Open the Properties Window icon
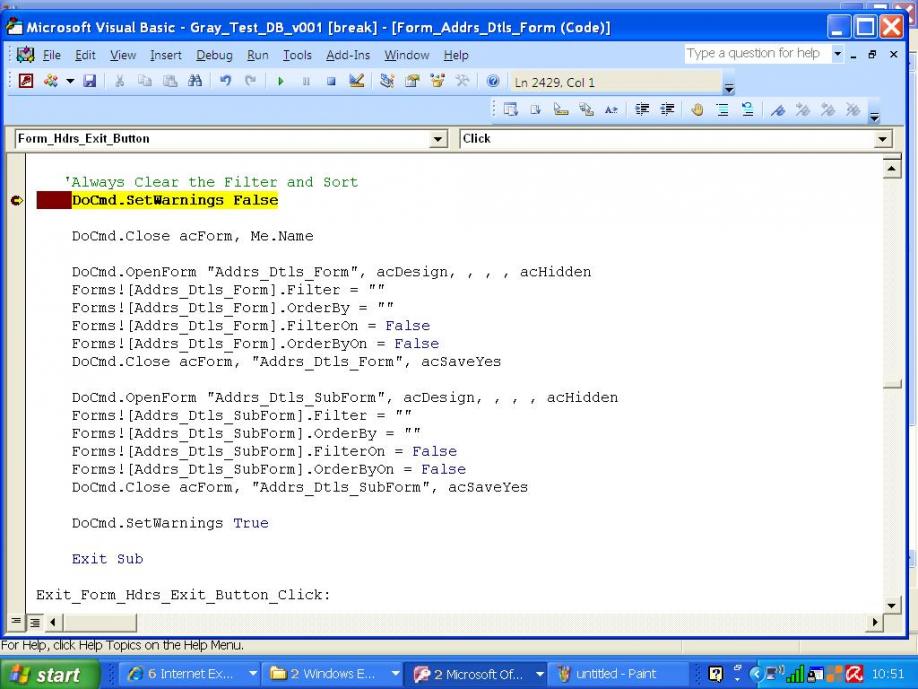Image resolution: width=918 pixels, height=689 pixels. [412, 81]
